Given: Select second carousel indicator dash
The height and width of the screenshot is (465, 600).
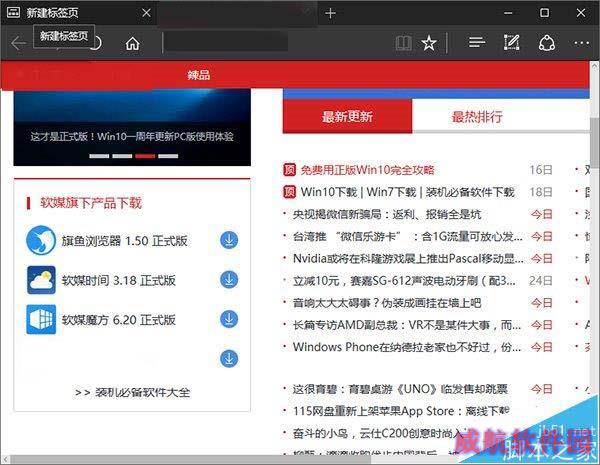Looking at the screenshot, I should 122,156.
